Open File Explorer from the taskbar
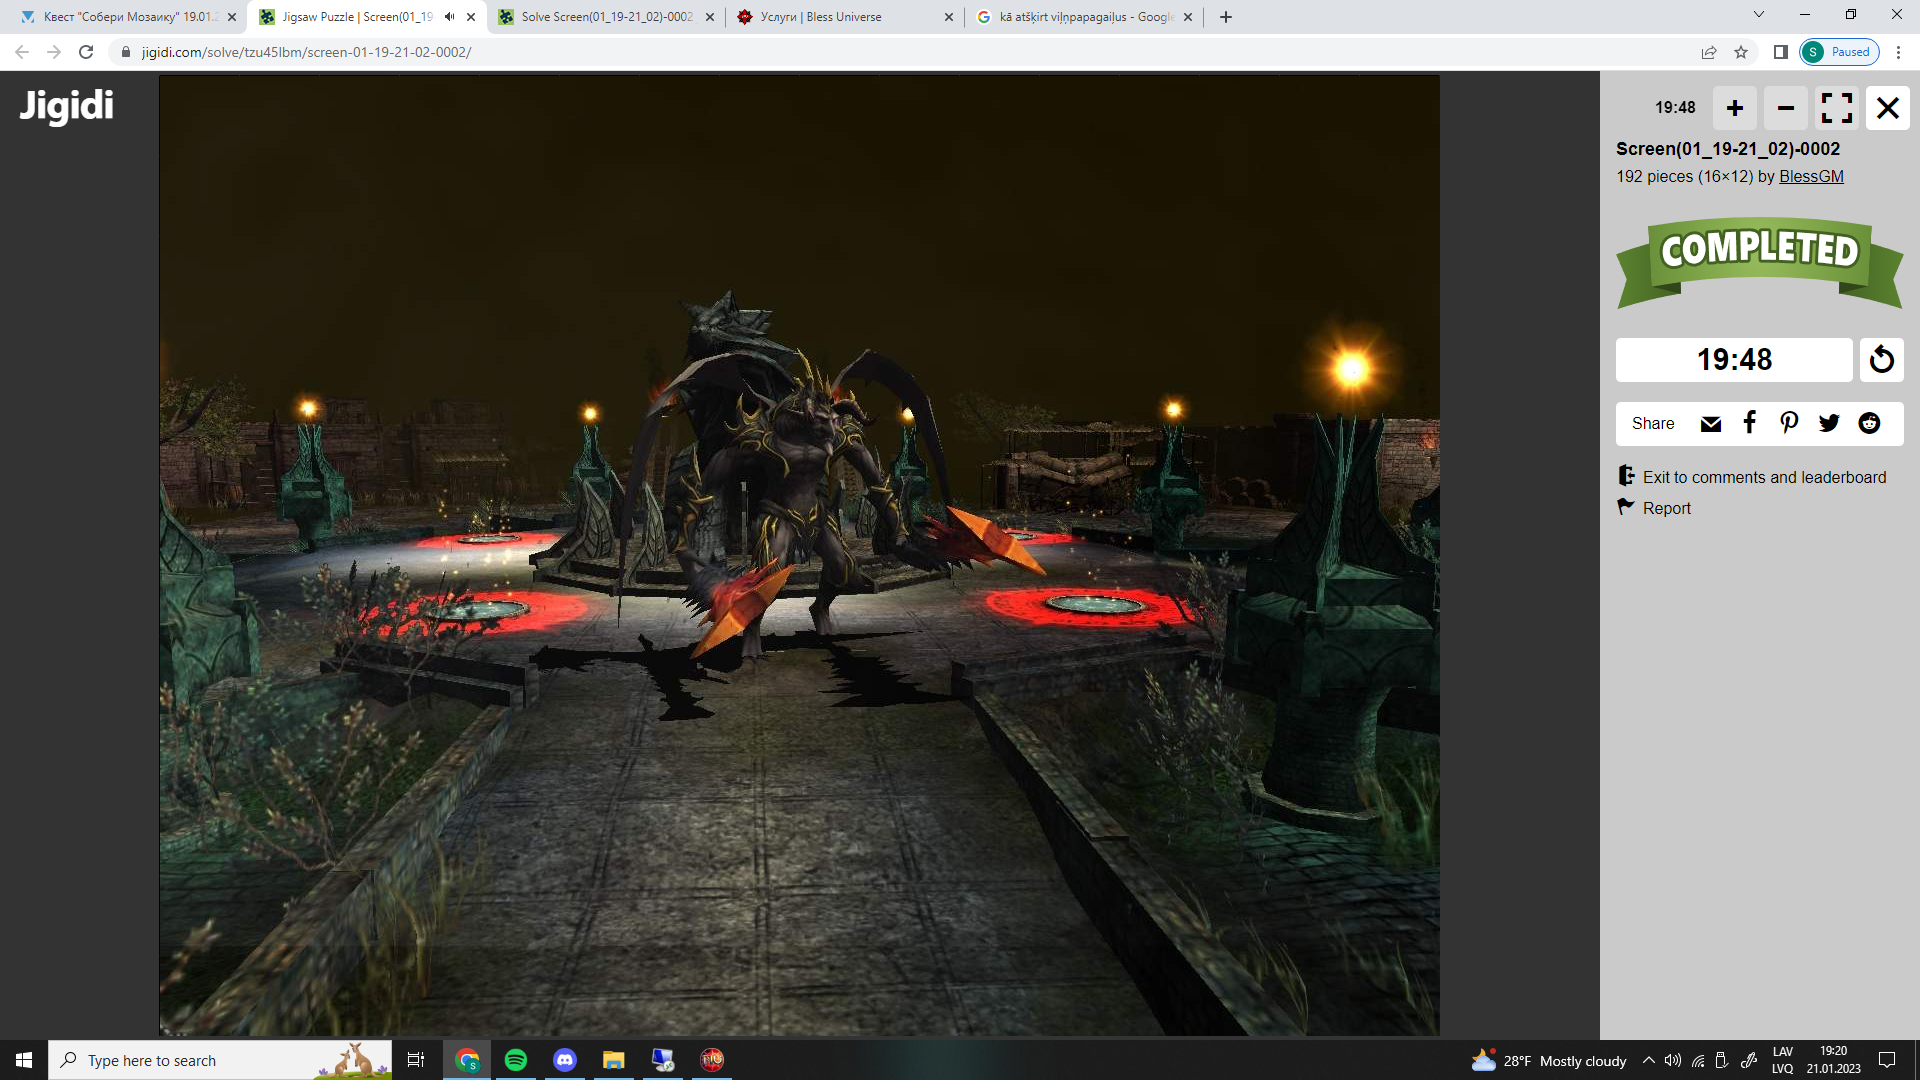Image resolution: width=1920 pixels, height=1080 pixels. [614, 1060]
